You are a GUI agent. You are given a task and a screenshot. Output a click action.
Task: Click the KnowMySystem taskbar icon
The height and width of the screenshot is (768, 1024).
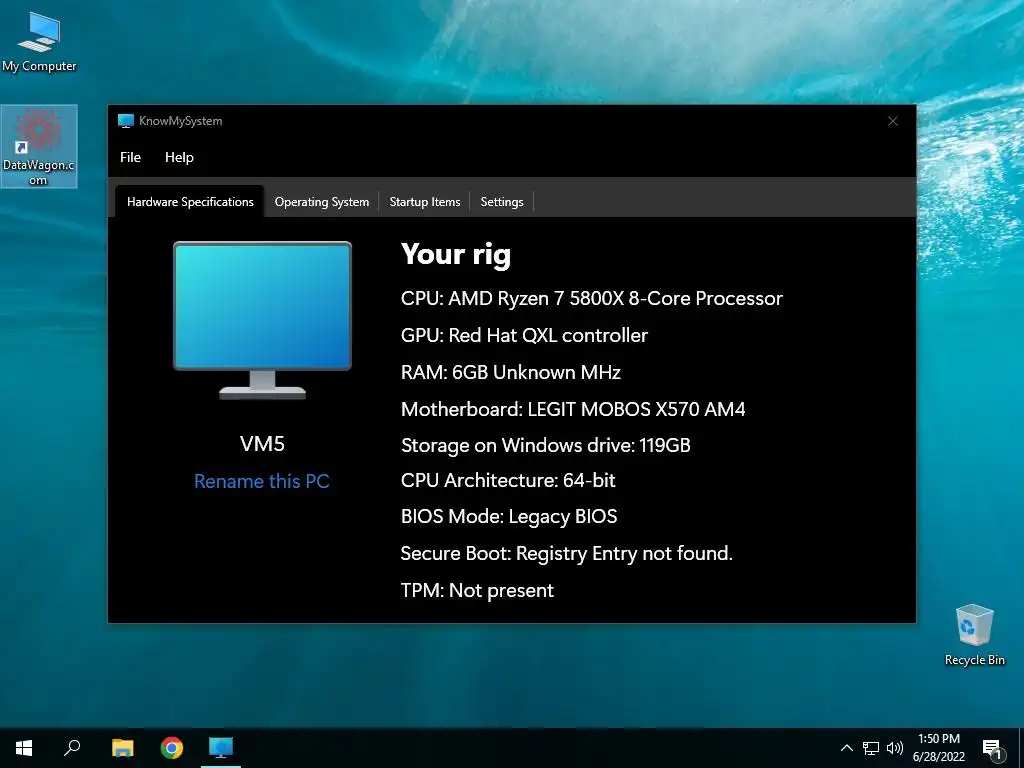pyautogui.click(x=221, y=748)
